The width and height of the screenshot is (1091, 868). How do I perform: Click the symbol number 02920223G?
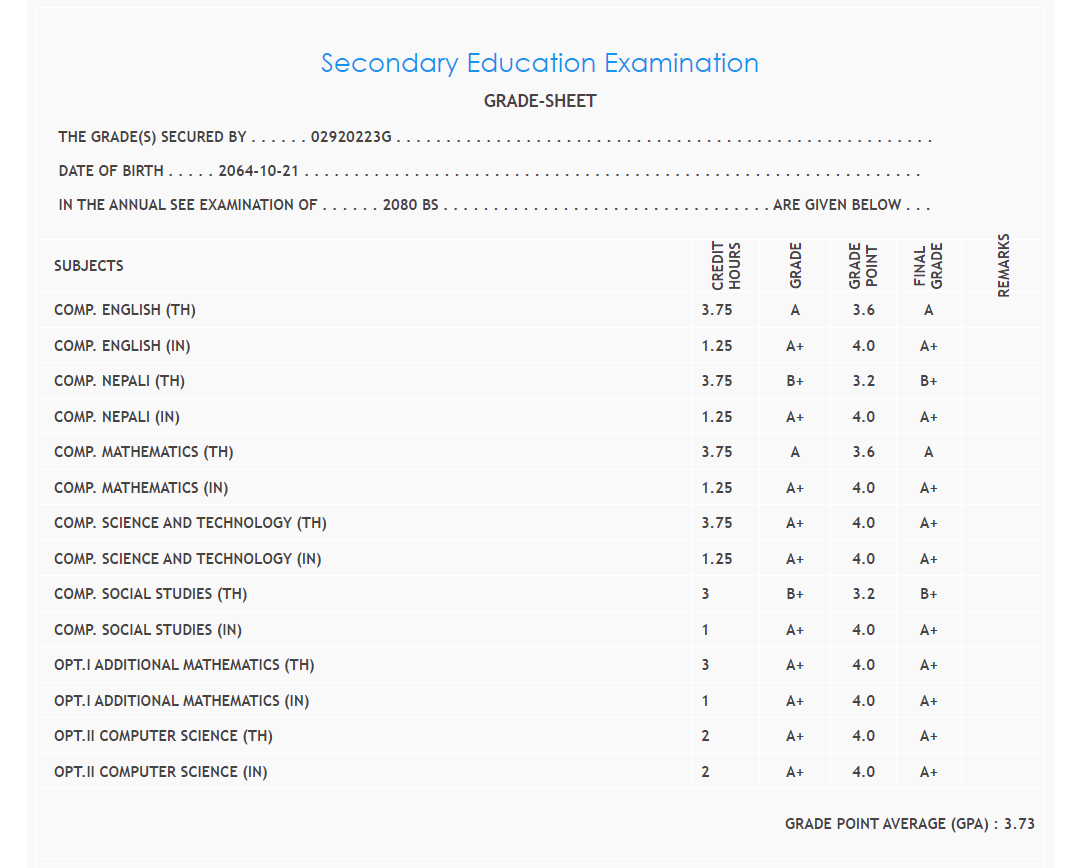[351, 138]
